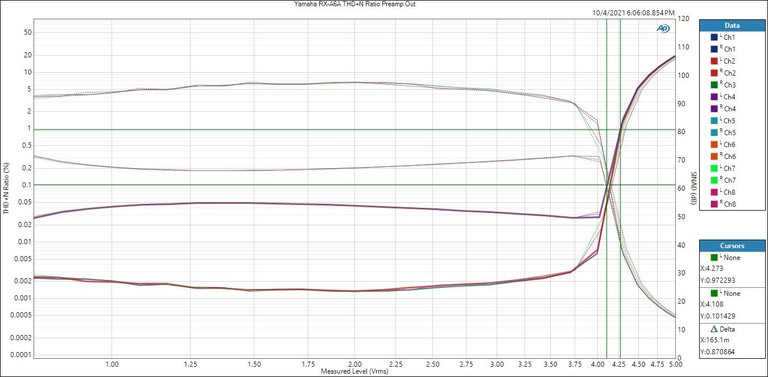Click the R Ch5 teal legend swatch

pyautogui.click(x=714, y=133)
